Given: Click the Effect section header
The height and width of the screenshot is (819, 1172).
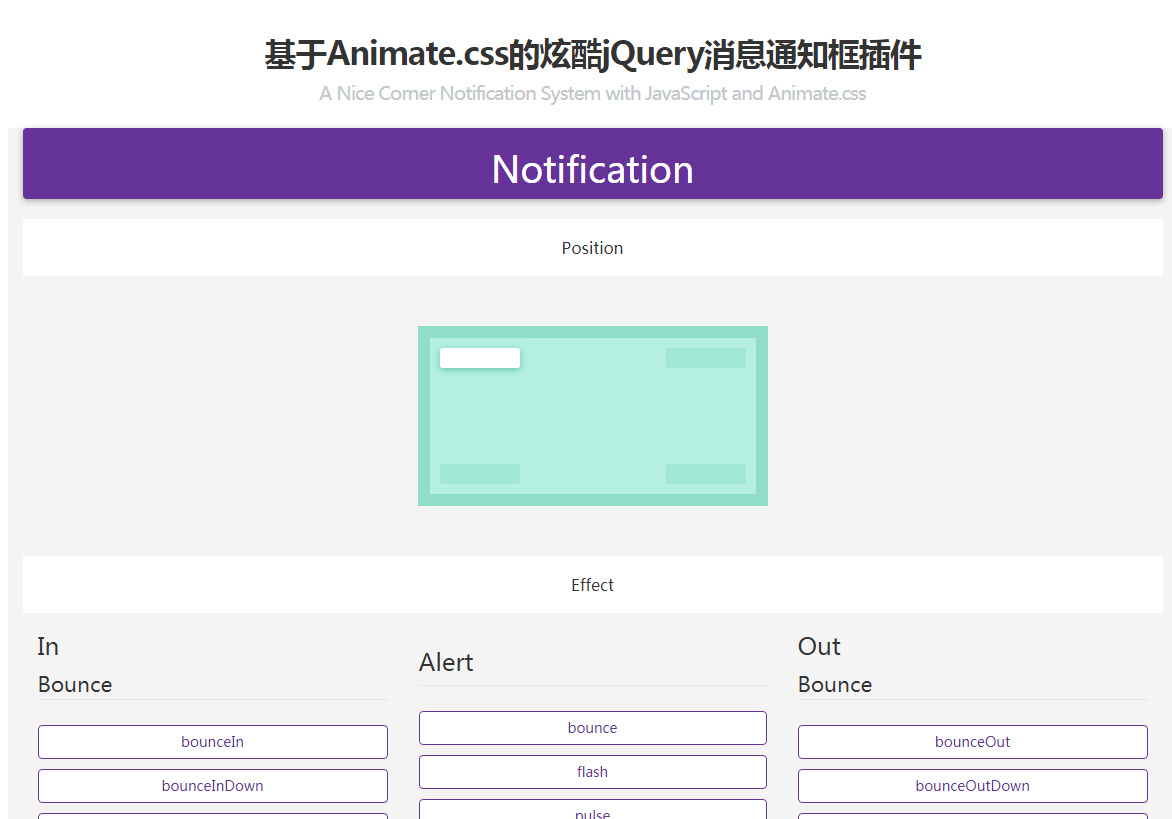Looking at the screenshot, I should pos(593,585).
